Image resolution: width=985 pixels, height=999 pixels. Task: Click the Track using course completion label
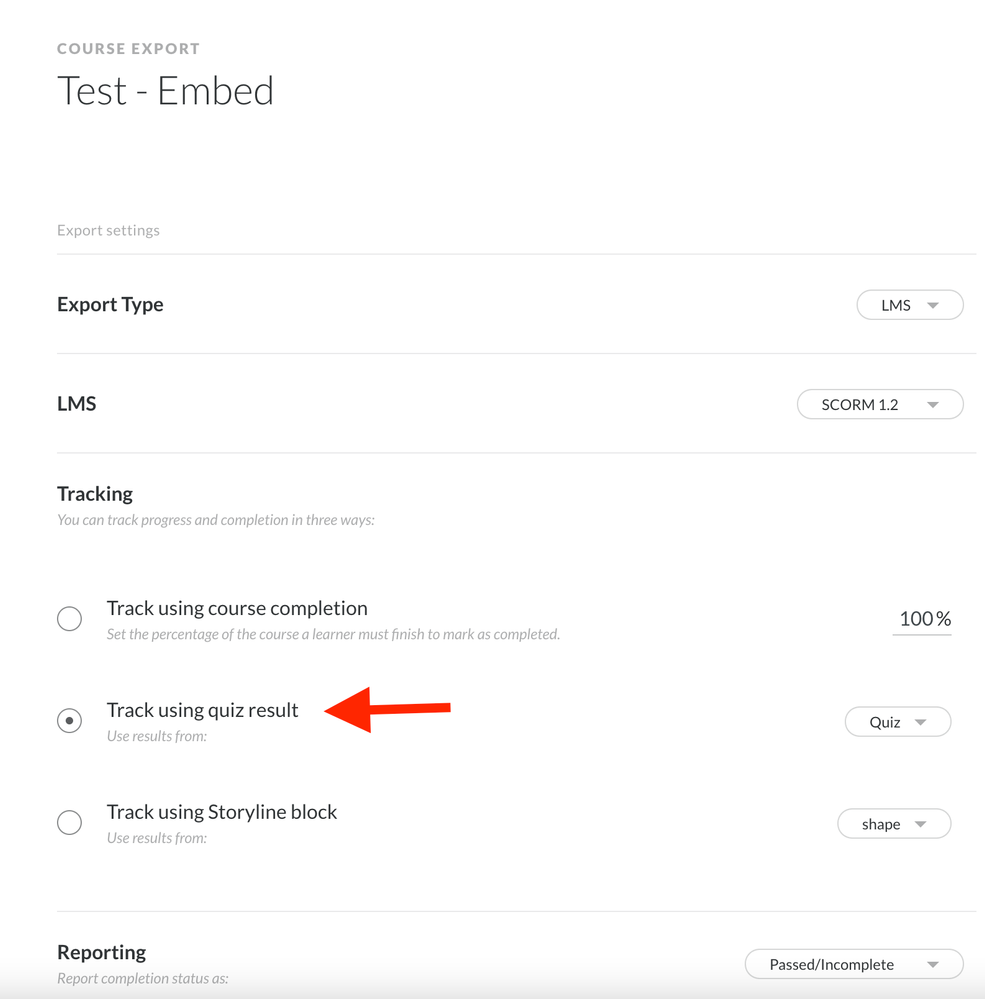pyautogui.click(x=237, y=608)
